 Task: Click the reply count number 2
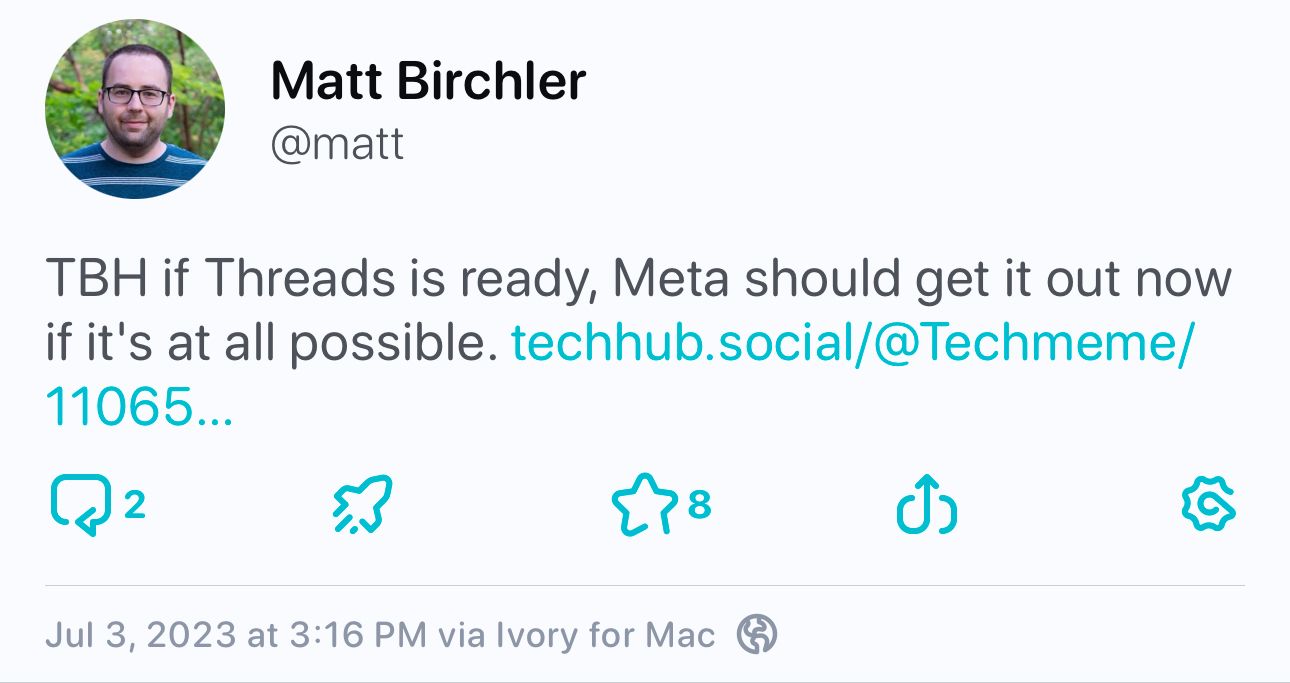(x=135, y=505)
